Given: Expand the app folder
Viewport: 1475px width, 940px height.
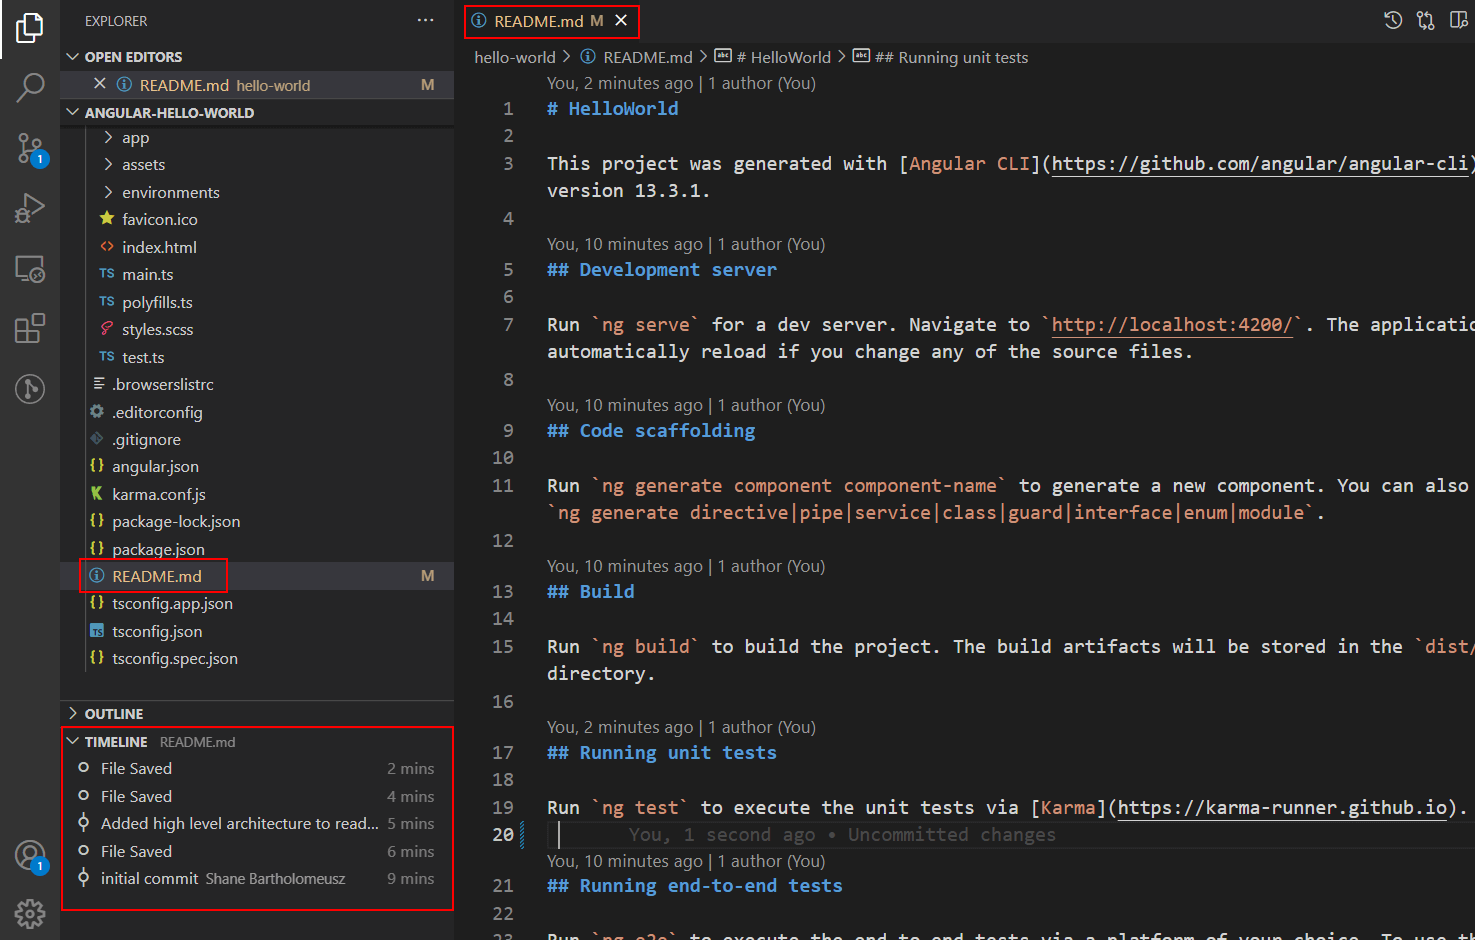Looking at the screenshot, I should [x=135, y=138].
